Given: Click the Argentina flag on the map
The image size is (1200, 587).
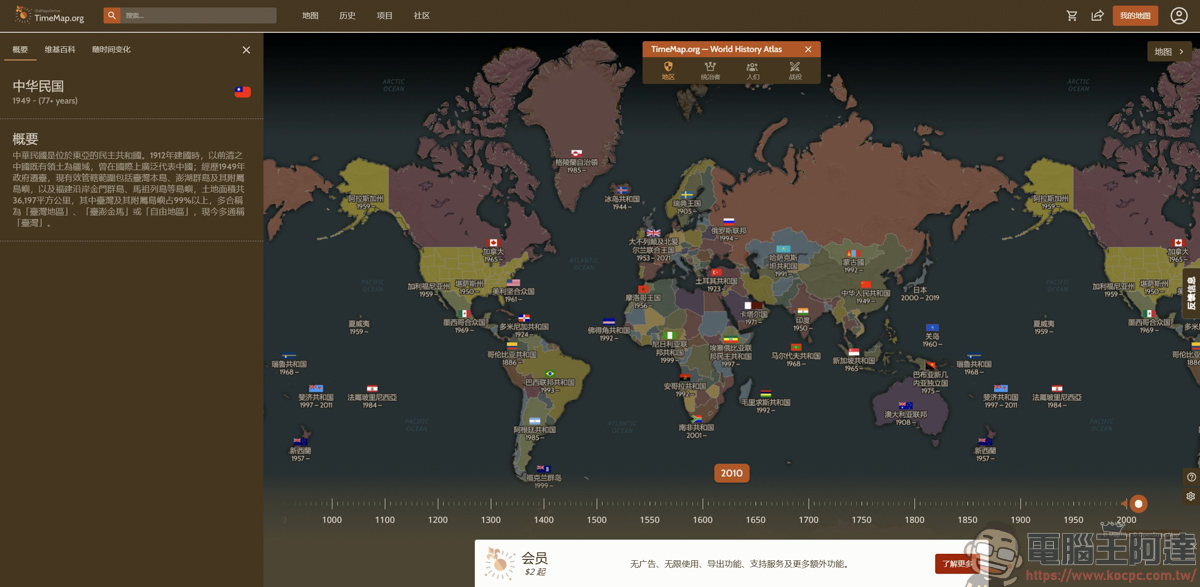Looking at the screenshot, I should (535, 421).
